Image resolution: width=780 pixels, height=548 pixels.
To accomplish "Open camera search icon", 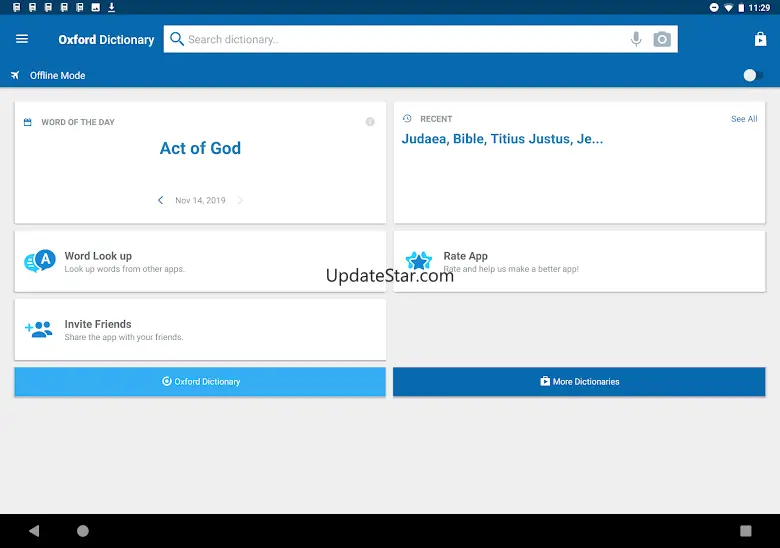I will (x=662, y=39).
